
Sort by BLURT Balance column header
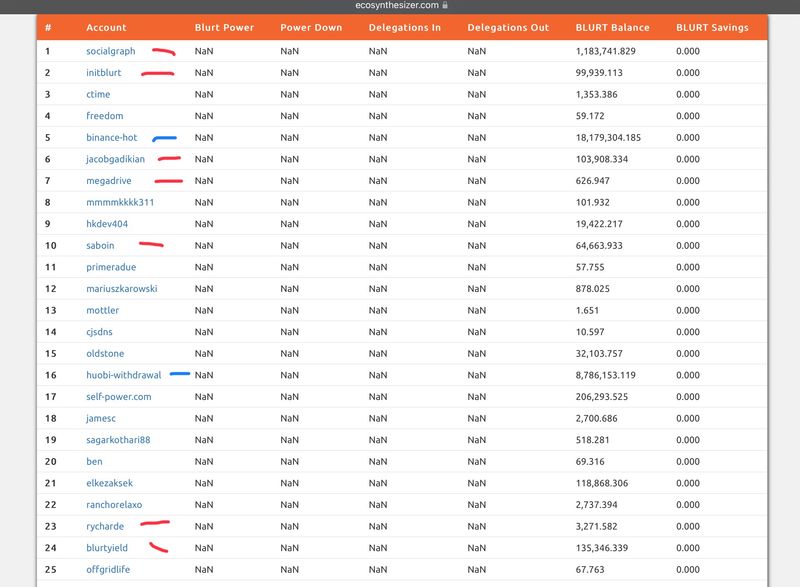(612, 28)
